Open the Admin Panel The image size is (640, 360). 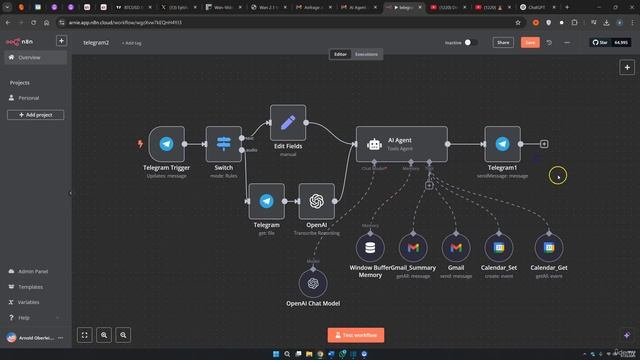35,271
